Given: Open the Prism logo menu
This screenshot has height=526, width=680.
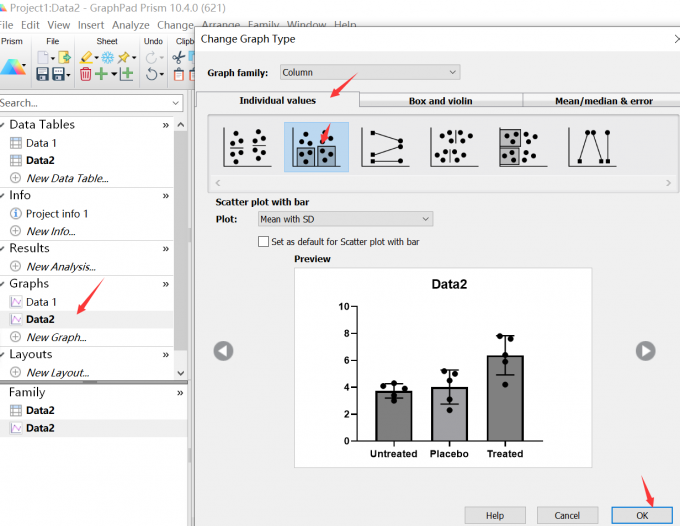Looking at the screenshot, I should coord(13,67).
